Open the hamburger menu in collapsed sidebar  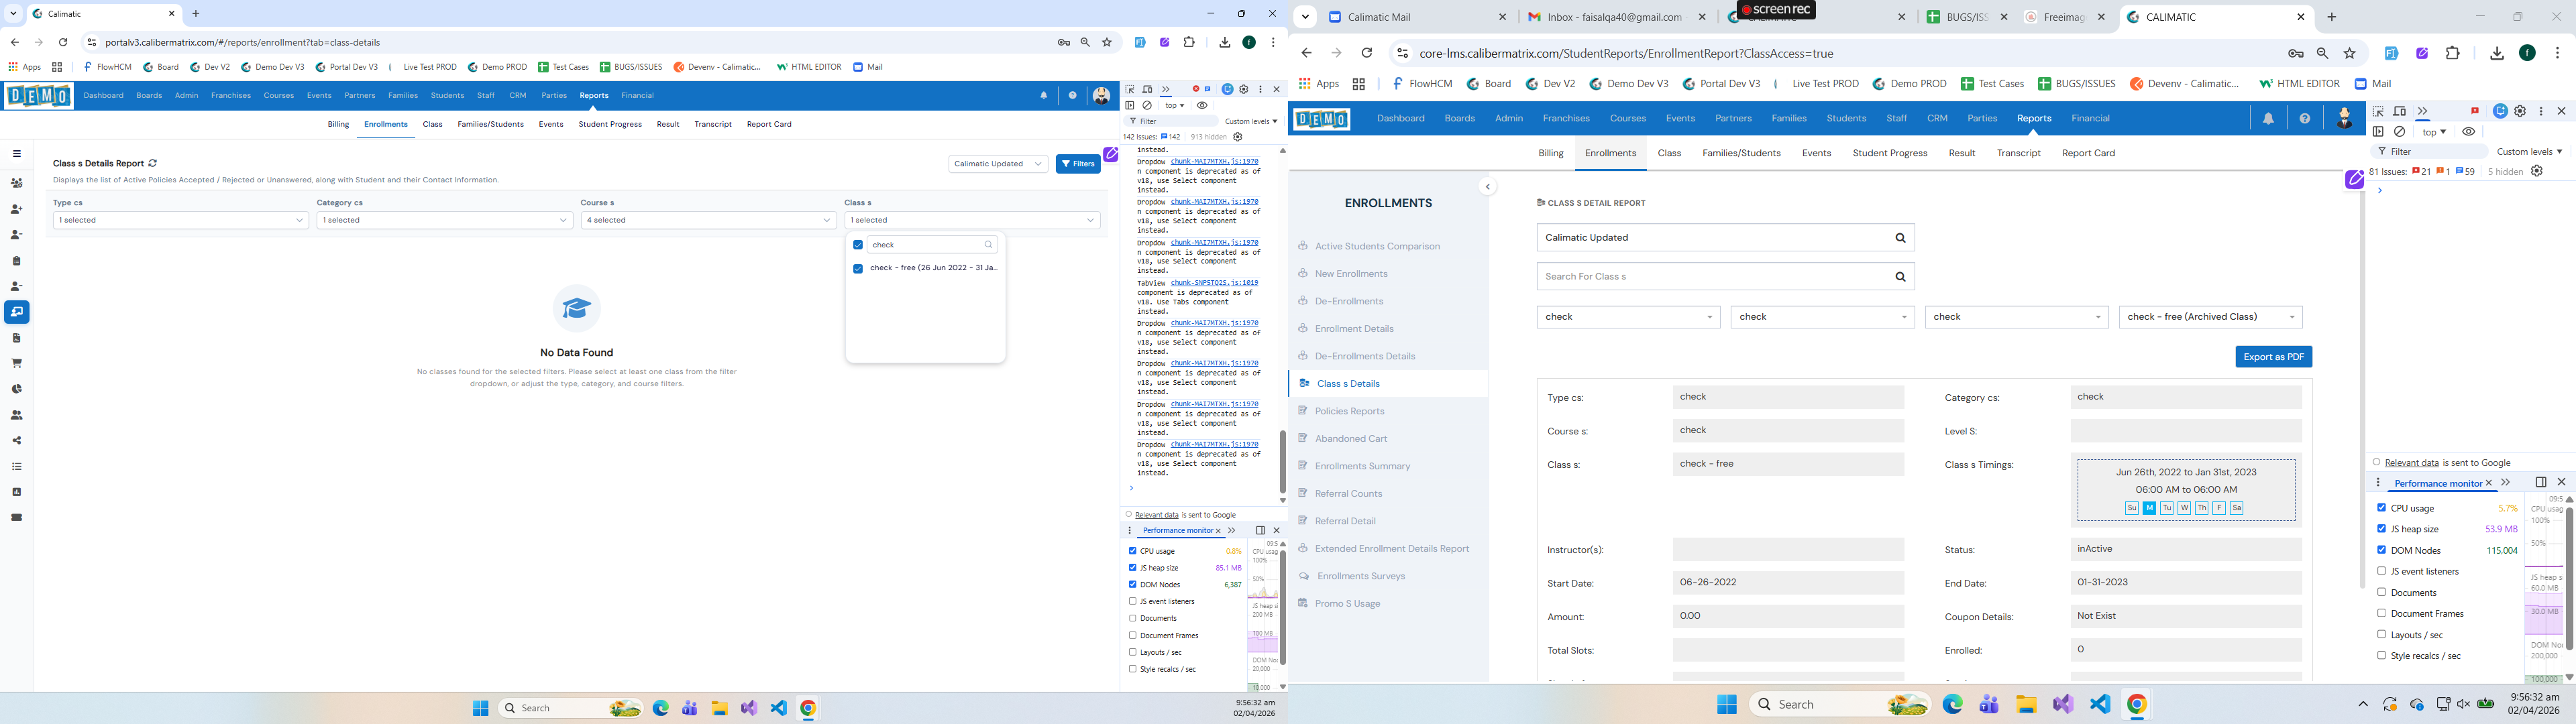tap(16, 154)
